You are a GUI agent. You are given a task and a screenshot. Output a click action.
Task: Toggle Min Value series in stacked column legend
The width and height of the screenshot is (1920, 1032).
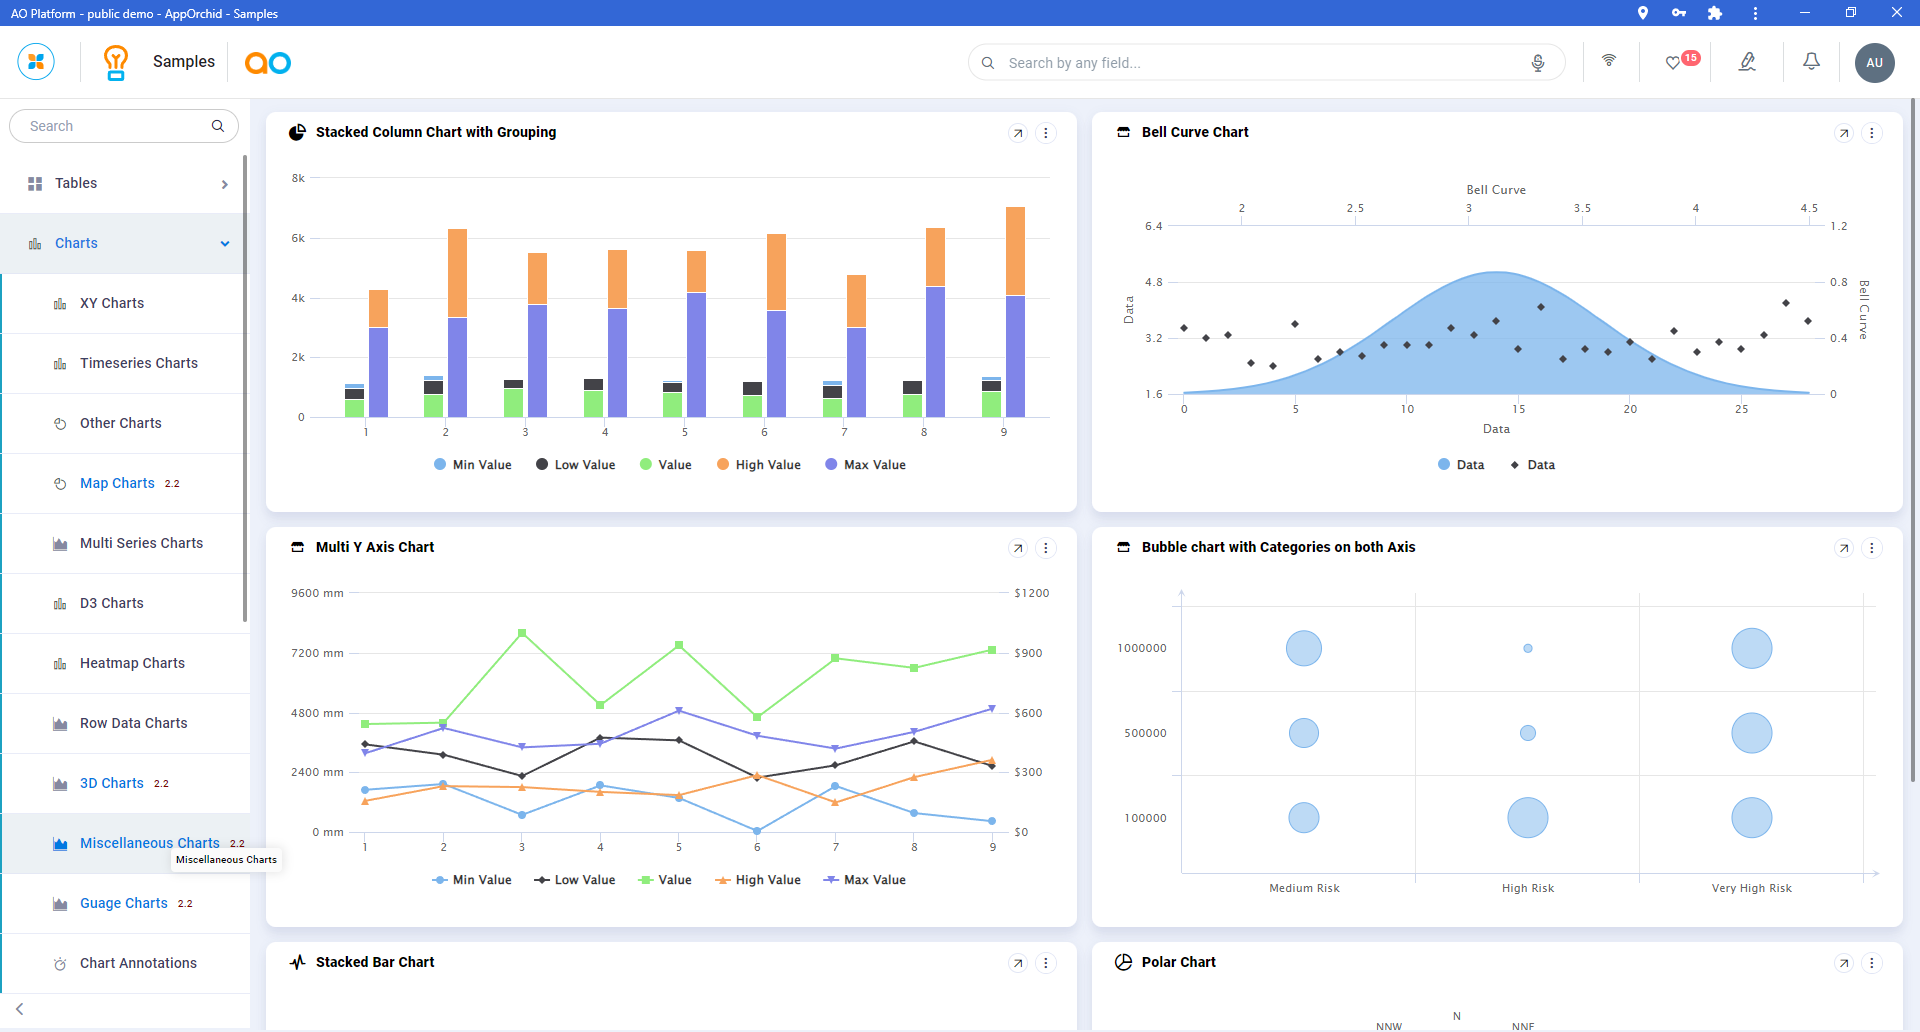[472, 465]
